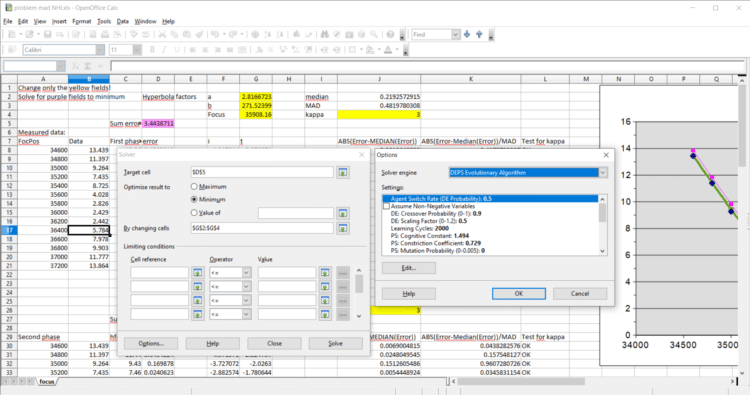Viewport: 750px width, 395px height.
Task: Click the pink Sum error cell 3.4438711
Action: tap(158, 123)
